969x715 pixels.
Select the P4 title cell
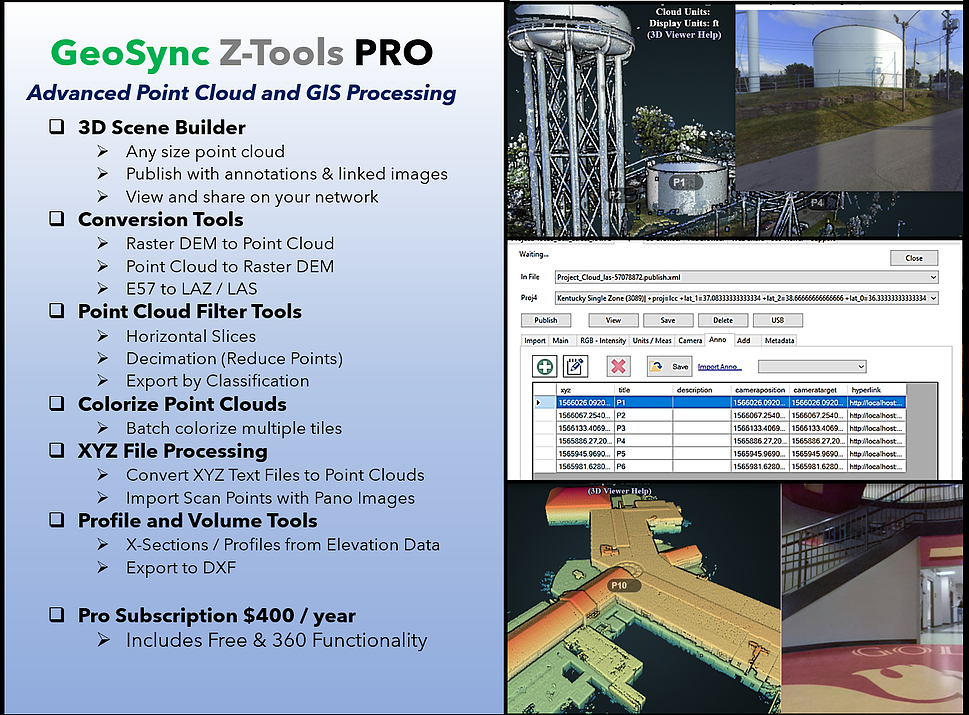pyautogui.click(x=643, y=441)
